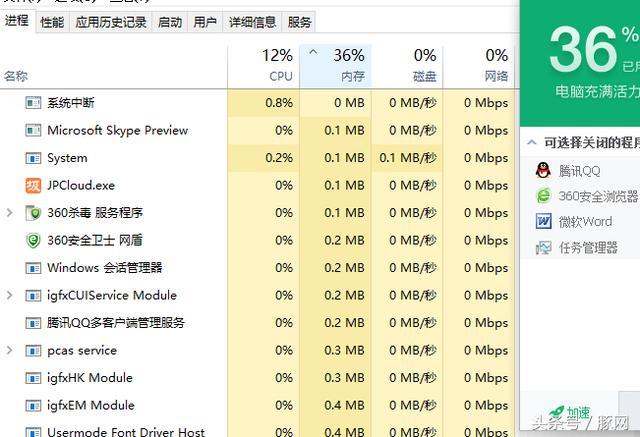Viewport: 640px width, 437px height.
Task: Click the 360安全卫士 网盾 green shield icon
Action: click(x=33, y=240)
